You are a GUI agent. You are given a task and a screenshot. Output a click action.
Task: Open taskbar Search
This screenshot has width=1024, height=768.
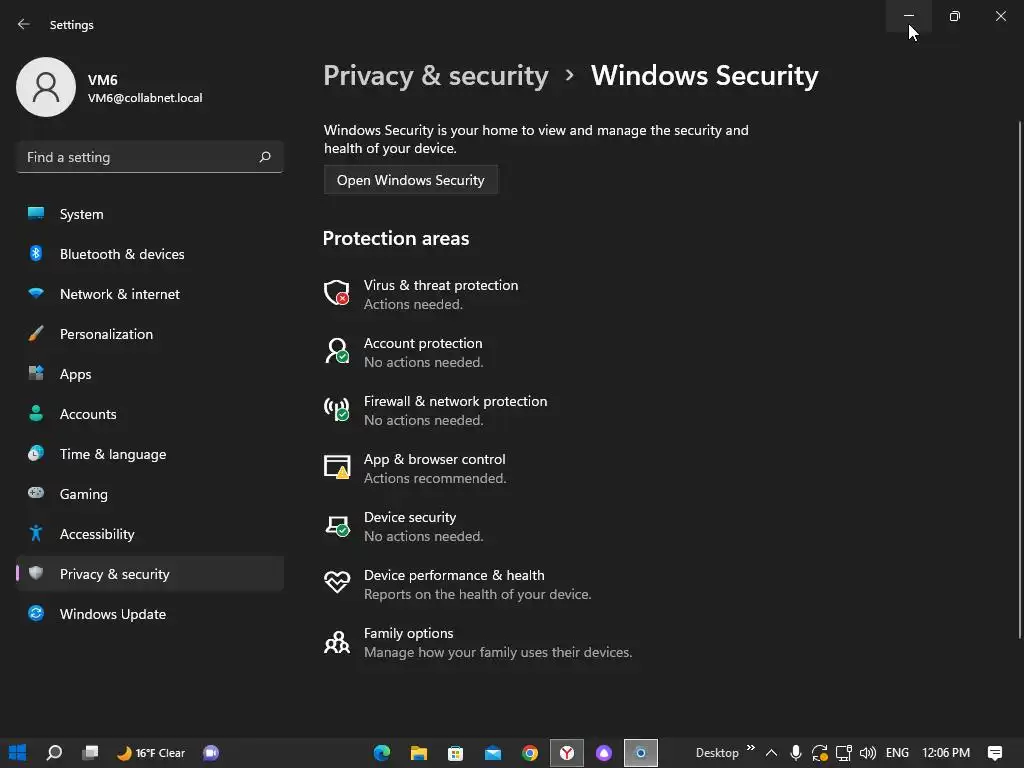click(54, 752)
